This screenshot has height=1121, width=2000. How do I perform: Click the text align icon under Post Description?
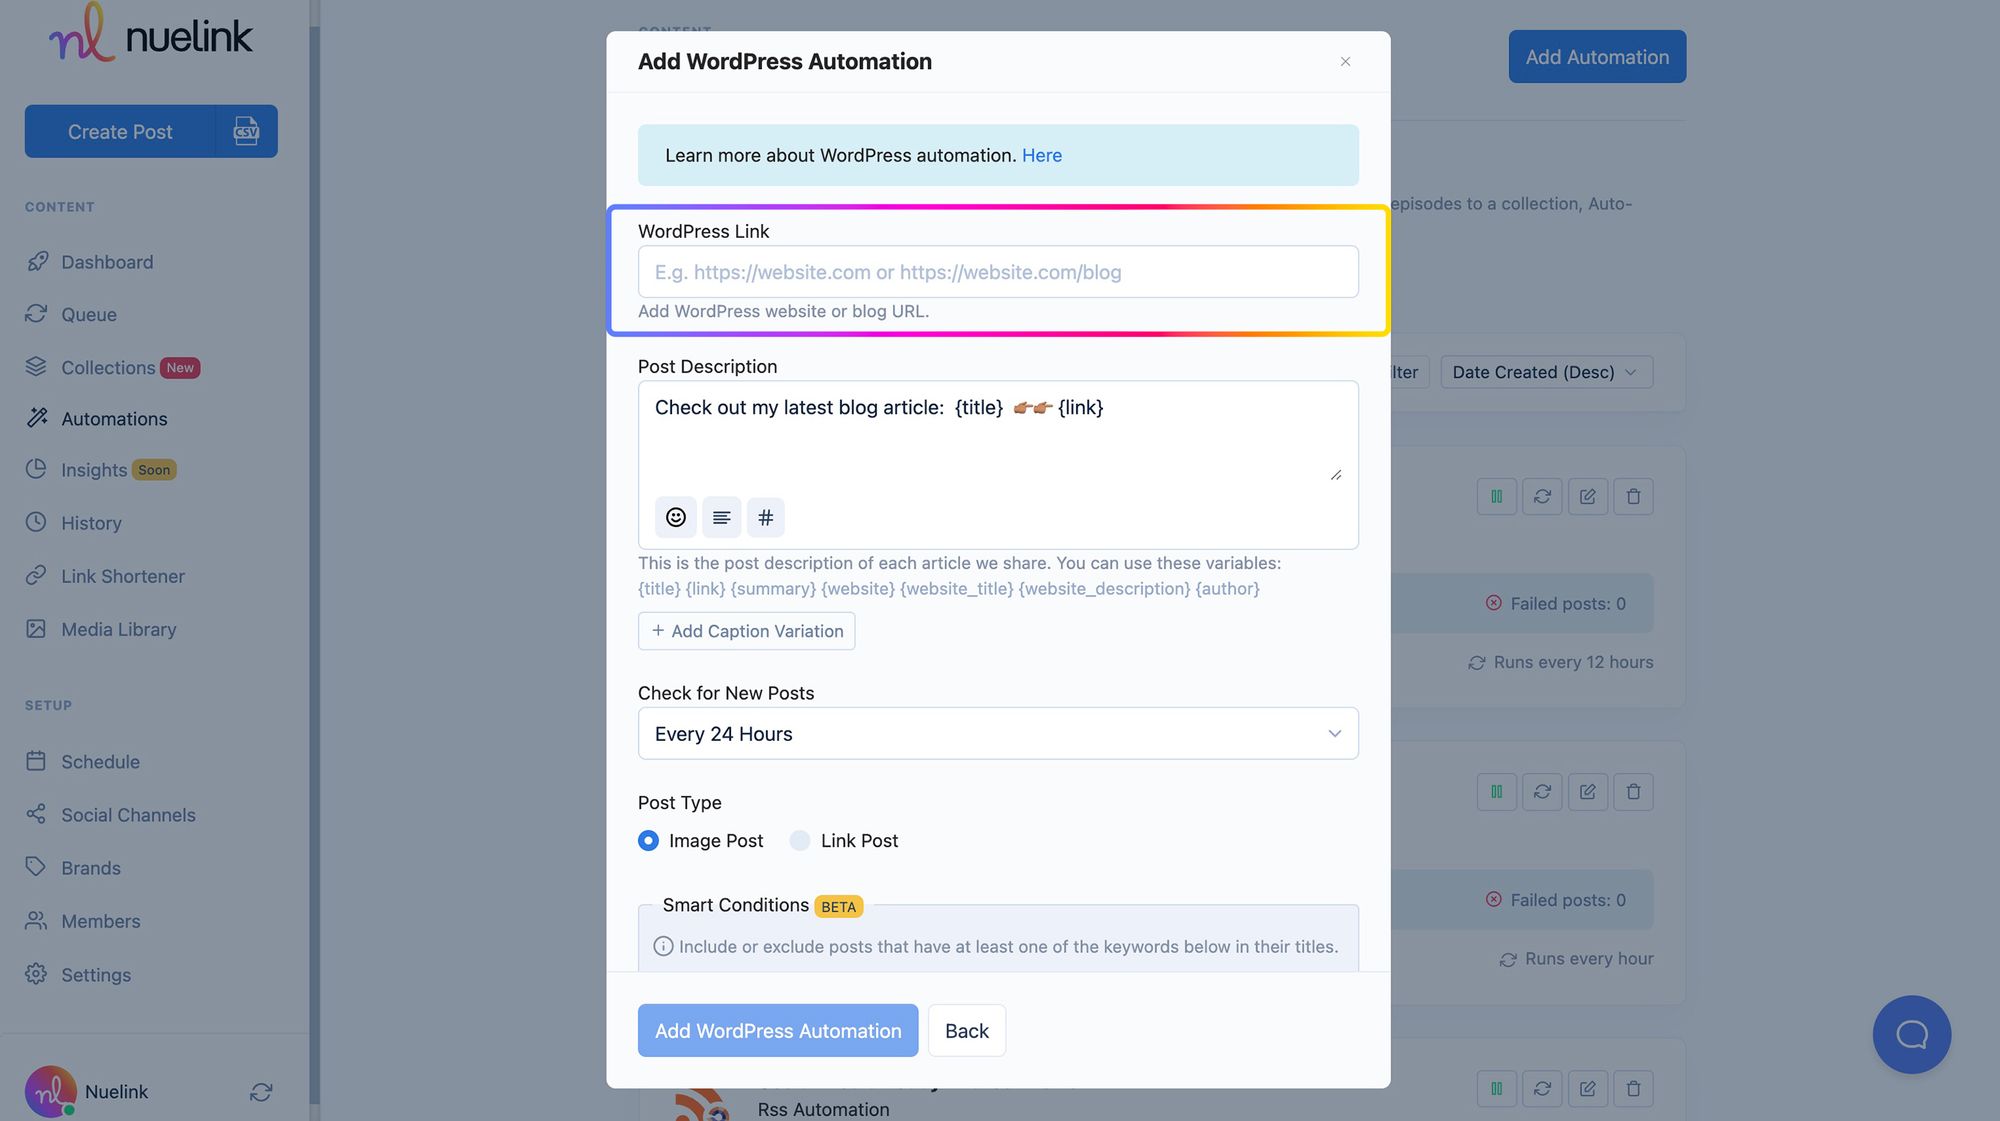721,517
